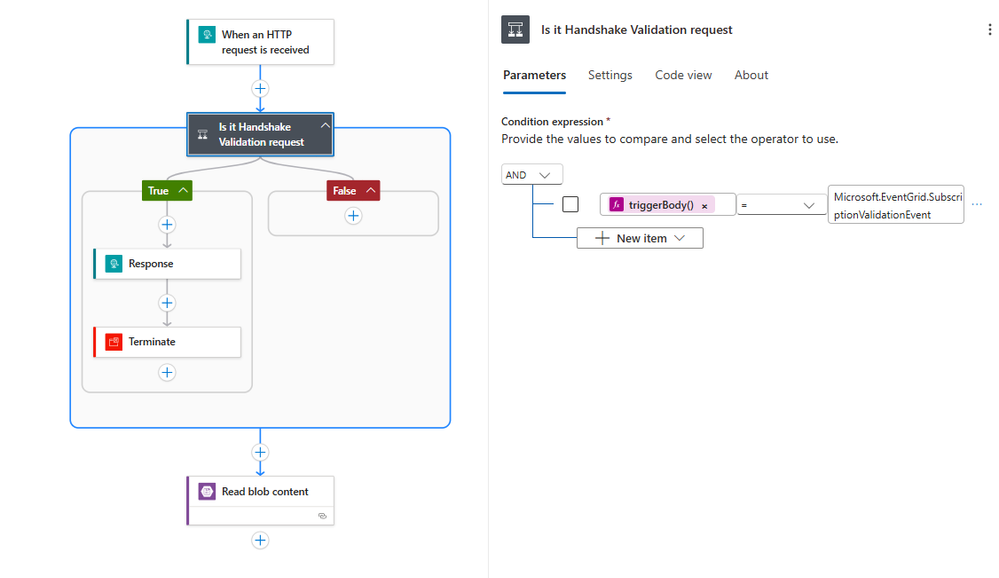
Task: Collapse the True branch
Action: 183,191
